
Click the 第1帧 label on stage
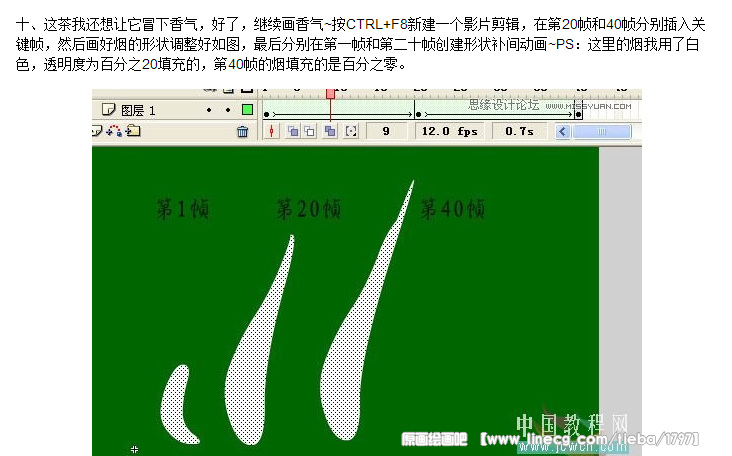click(183, 208)
